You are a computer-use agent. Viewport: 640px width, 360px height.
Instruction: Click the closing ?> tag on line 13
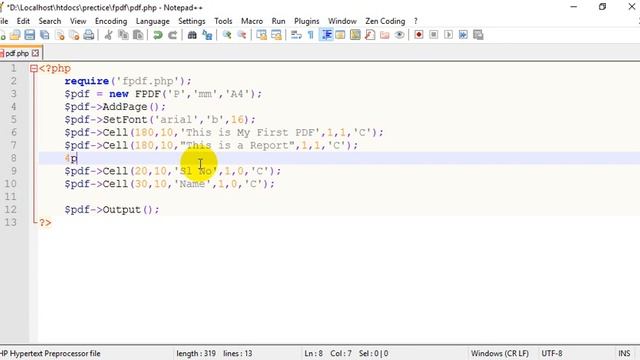(45, 223)
